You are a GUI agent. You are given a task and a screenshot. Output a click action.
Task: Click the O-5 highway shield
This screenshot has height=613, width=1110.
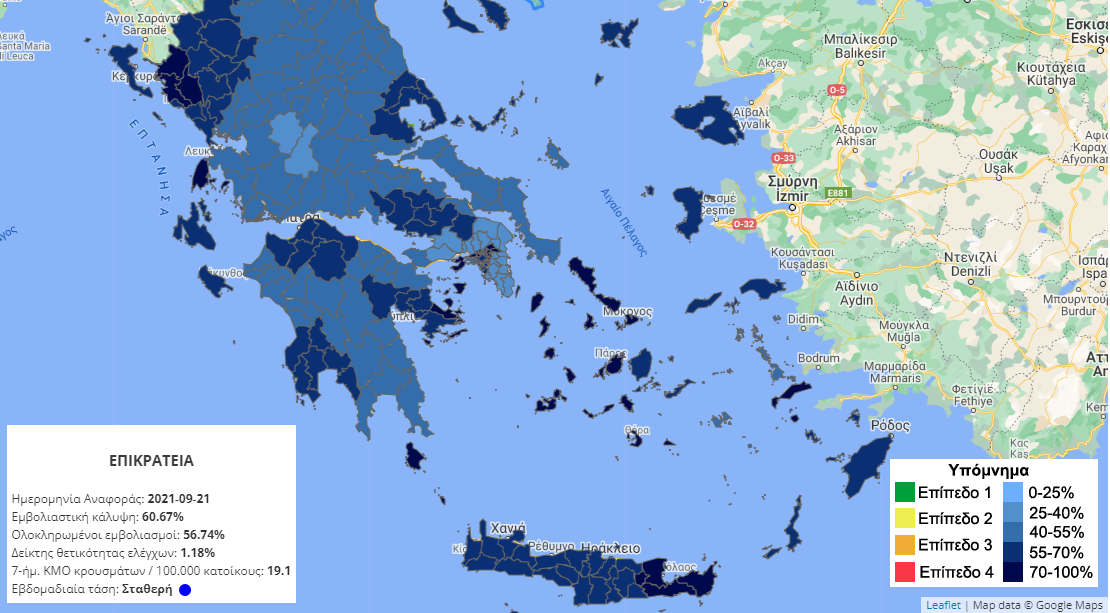[837, 91]
